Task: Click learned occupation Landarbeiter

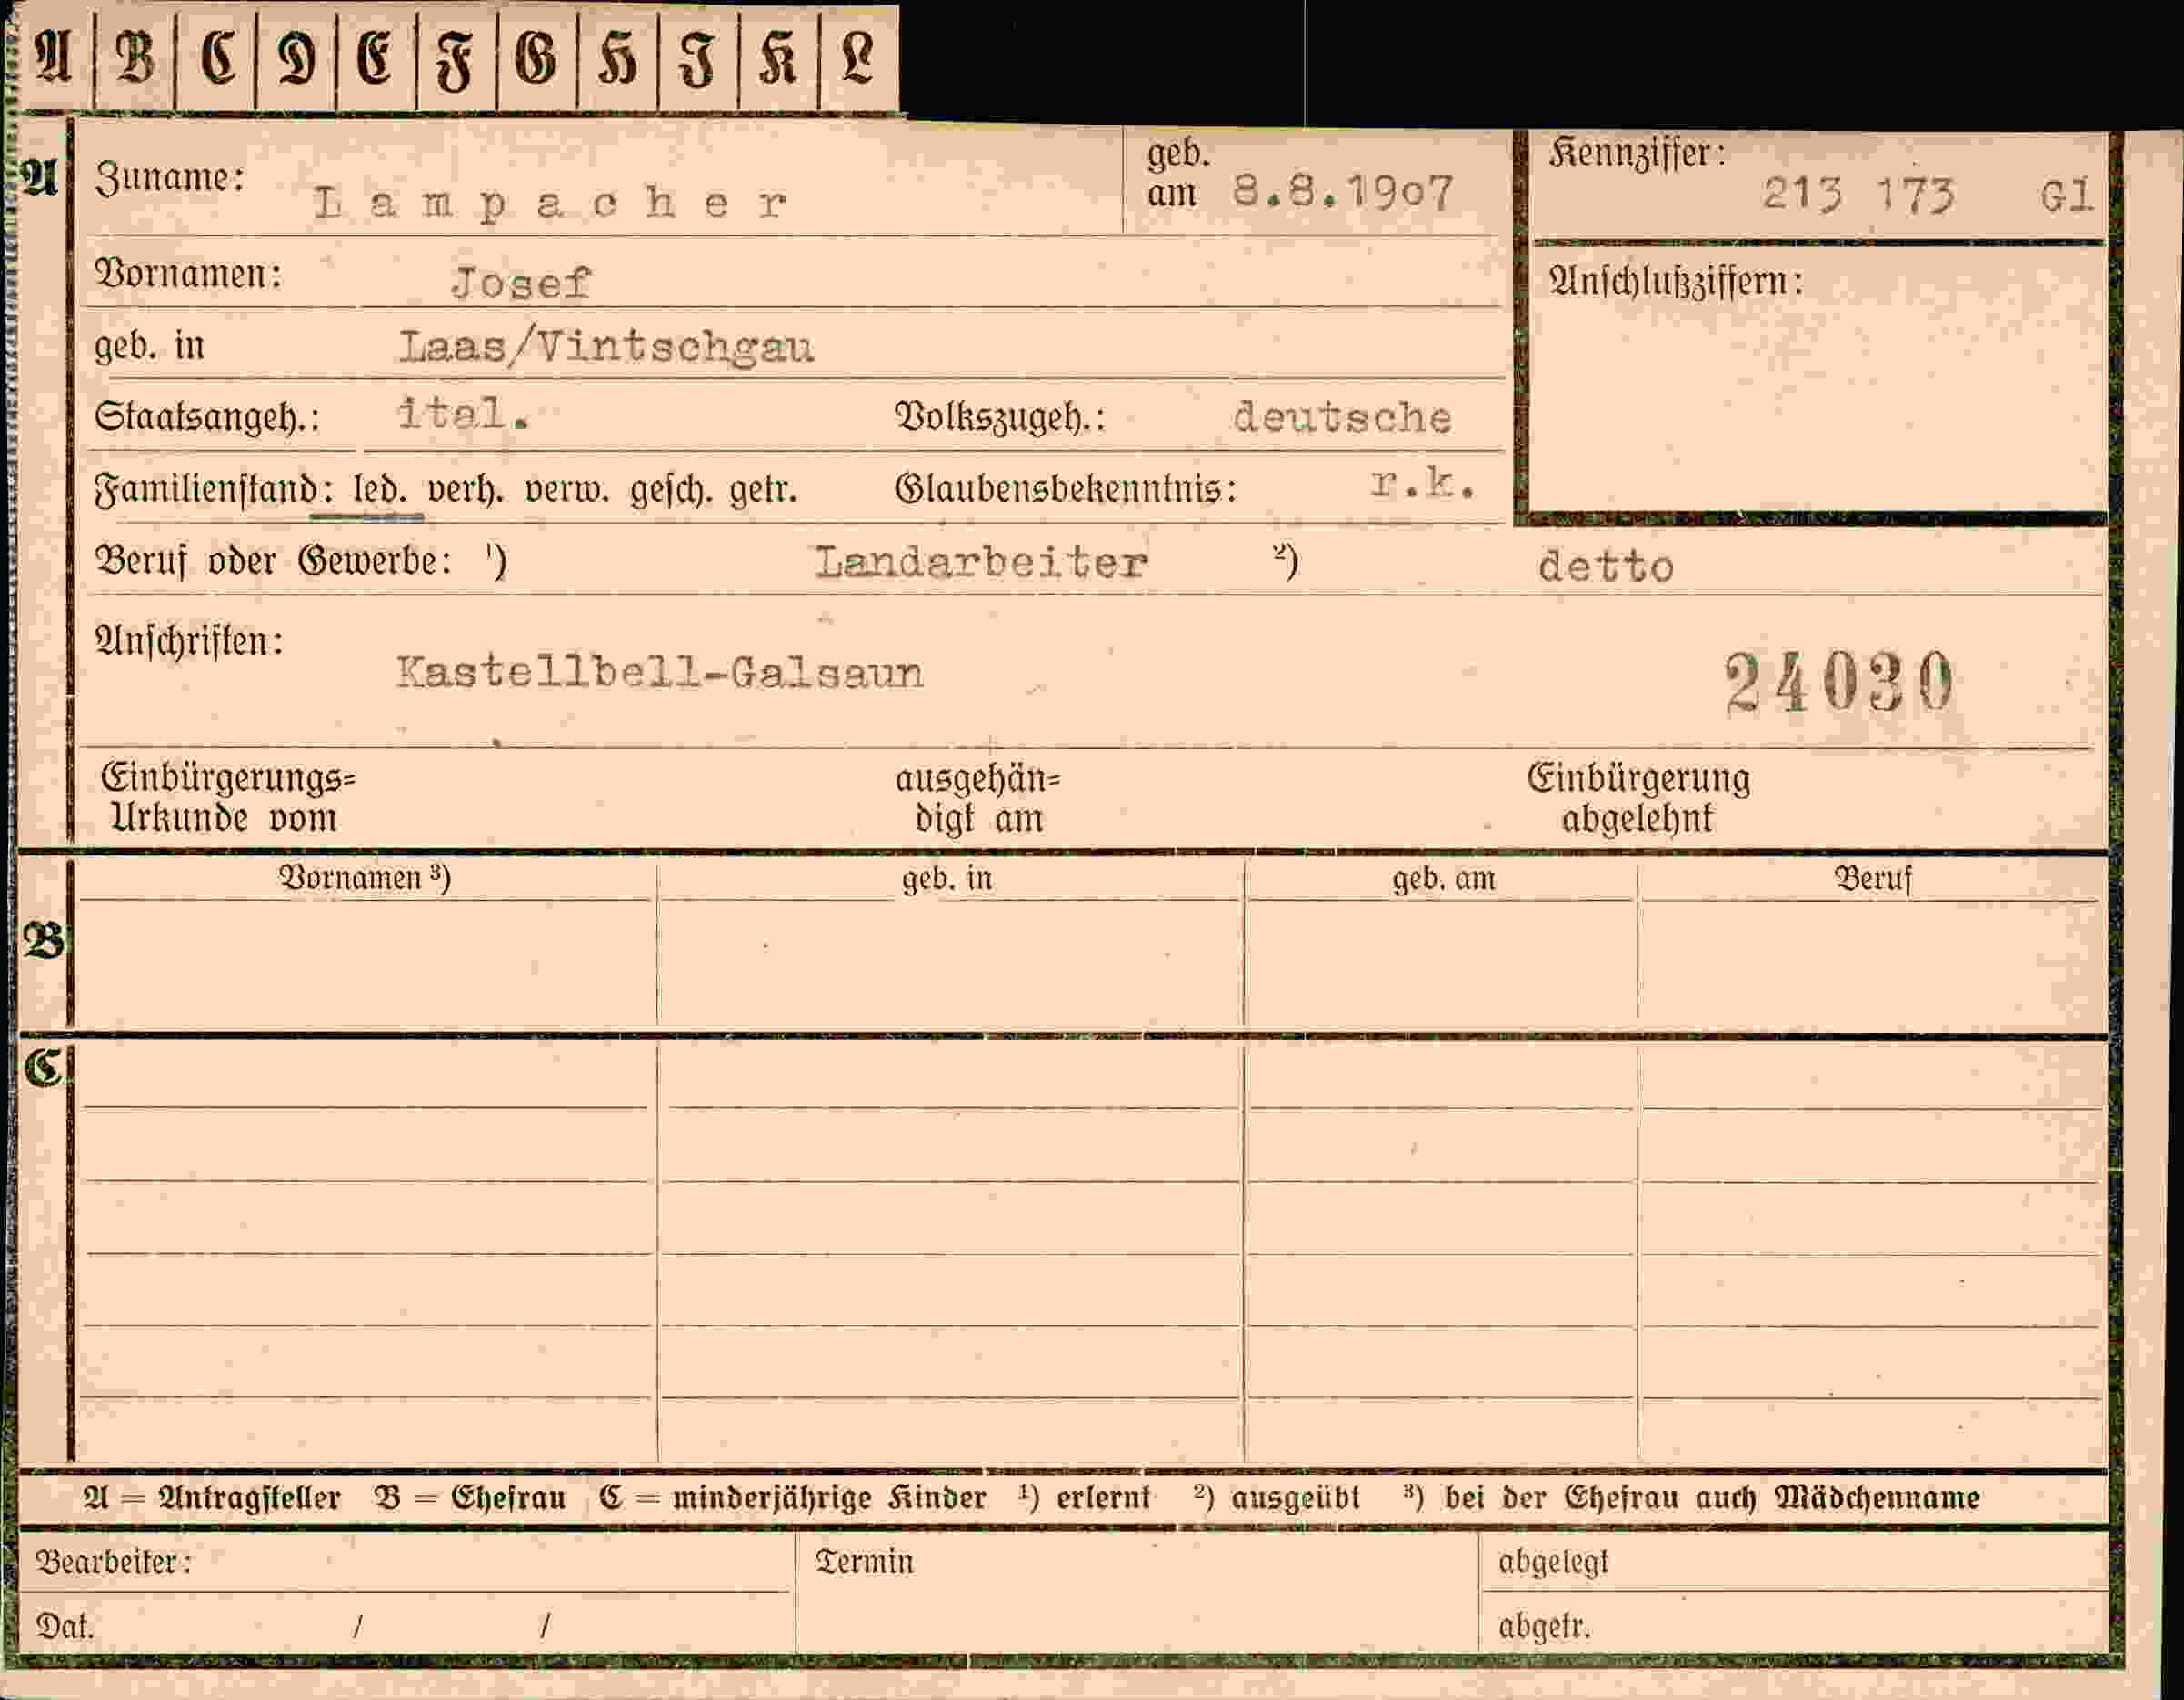Action: click(x=981, y=563)
